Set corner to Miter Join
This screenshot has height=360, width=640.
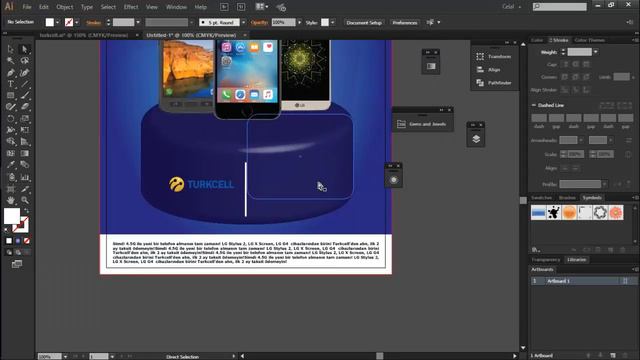coord(564,77)
